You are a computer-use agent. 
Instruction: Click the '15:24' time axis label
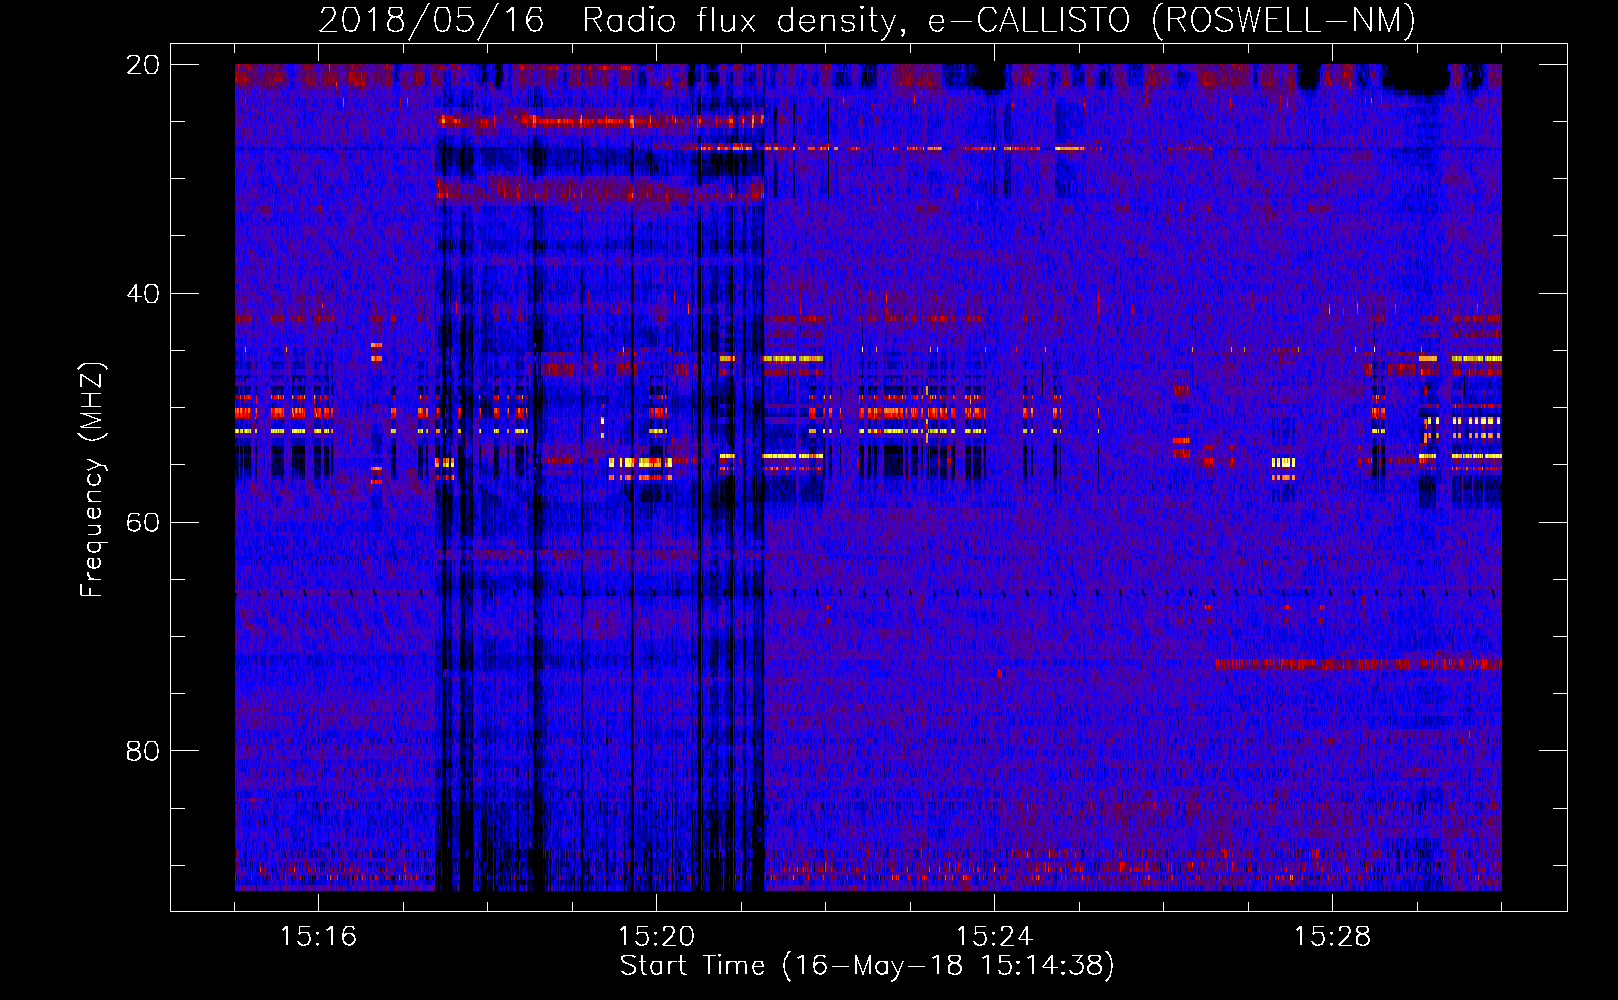(994, 937)
